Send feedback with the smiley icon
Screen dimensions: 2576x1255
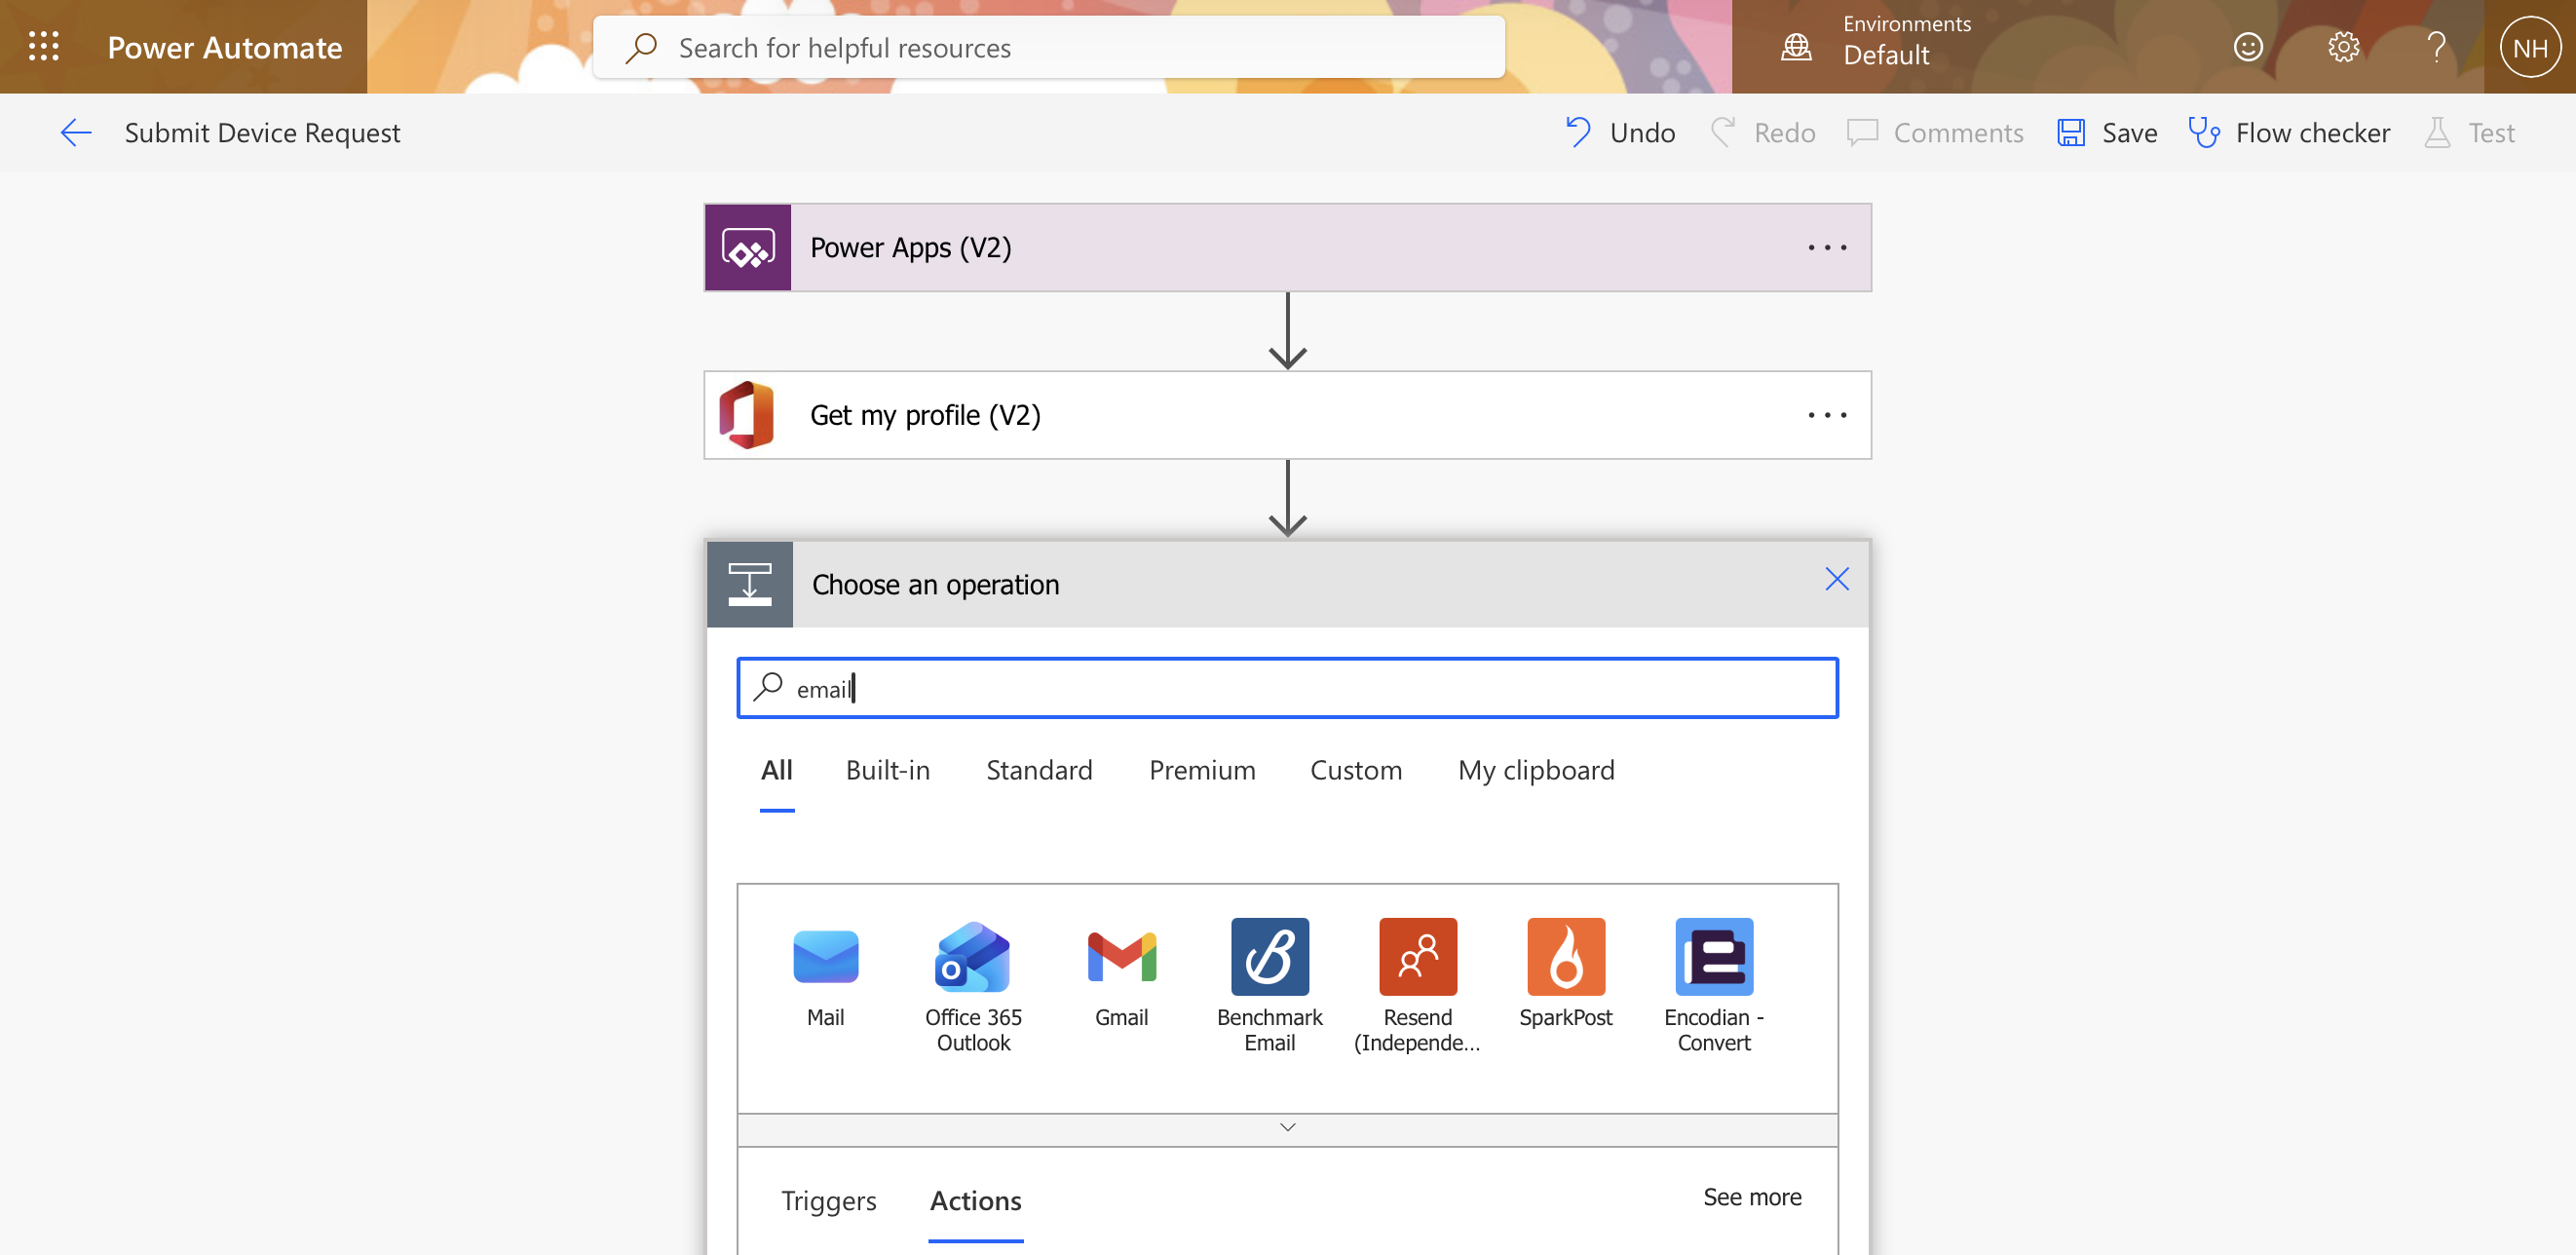(2248, 47)
